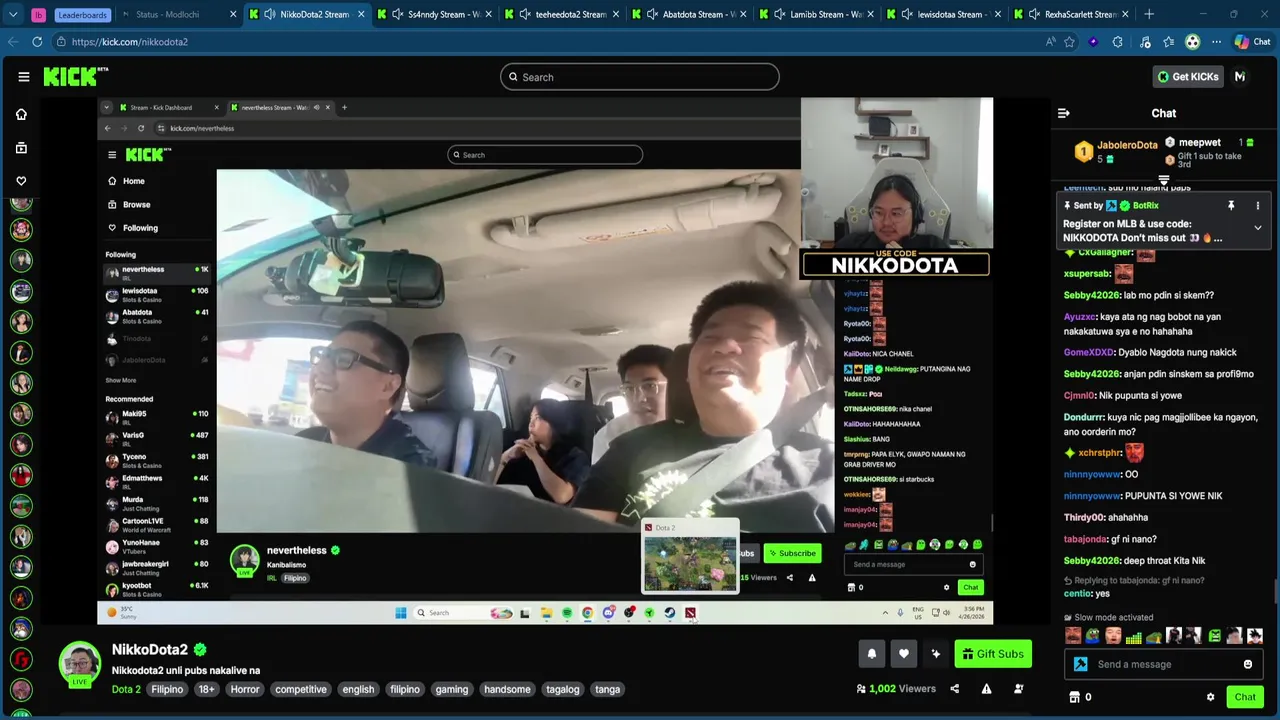Expand the gift leaderboard with the handle
Screen dimensions: 1280x720
pos(1164,181)
